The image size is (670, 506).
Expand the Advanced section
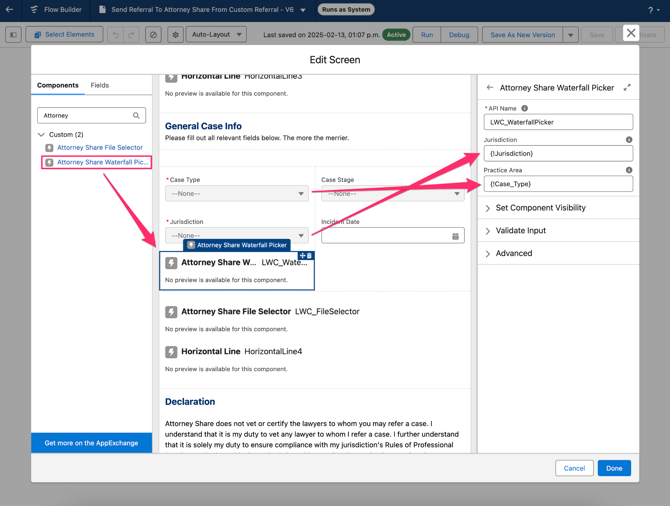513,254
